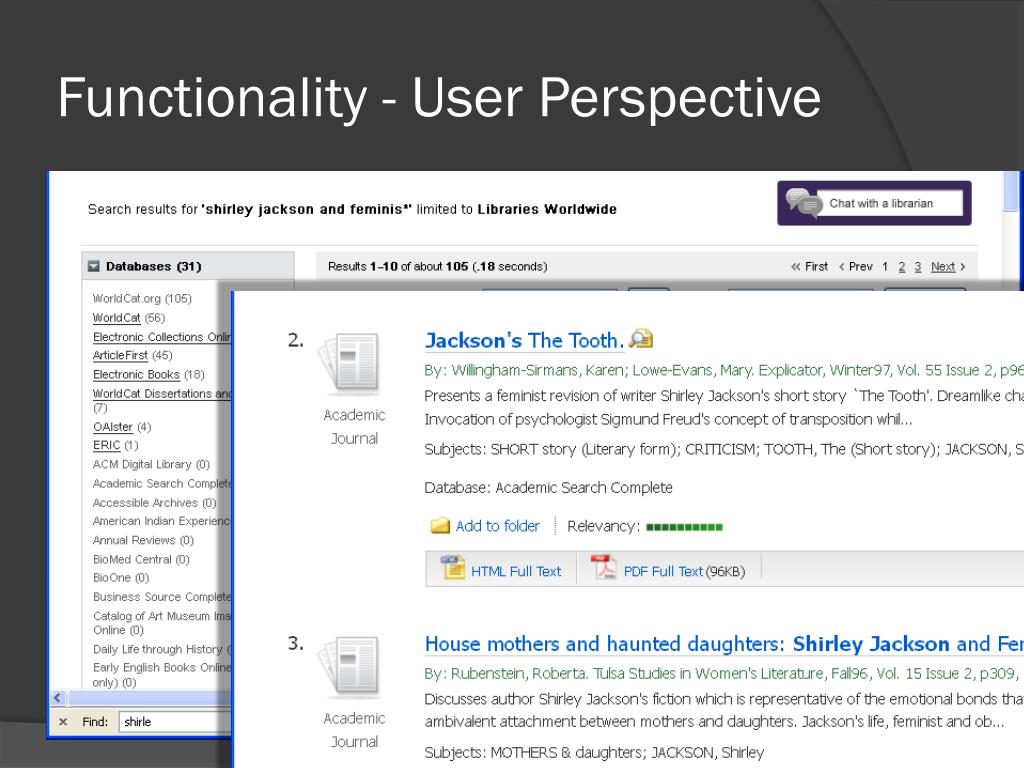This screenshot has width=1024, height=768.
Task: Click the left arrow on the horizontal scrollbar
Action: click(57, 697)
